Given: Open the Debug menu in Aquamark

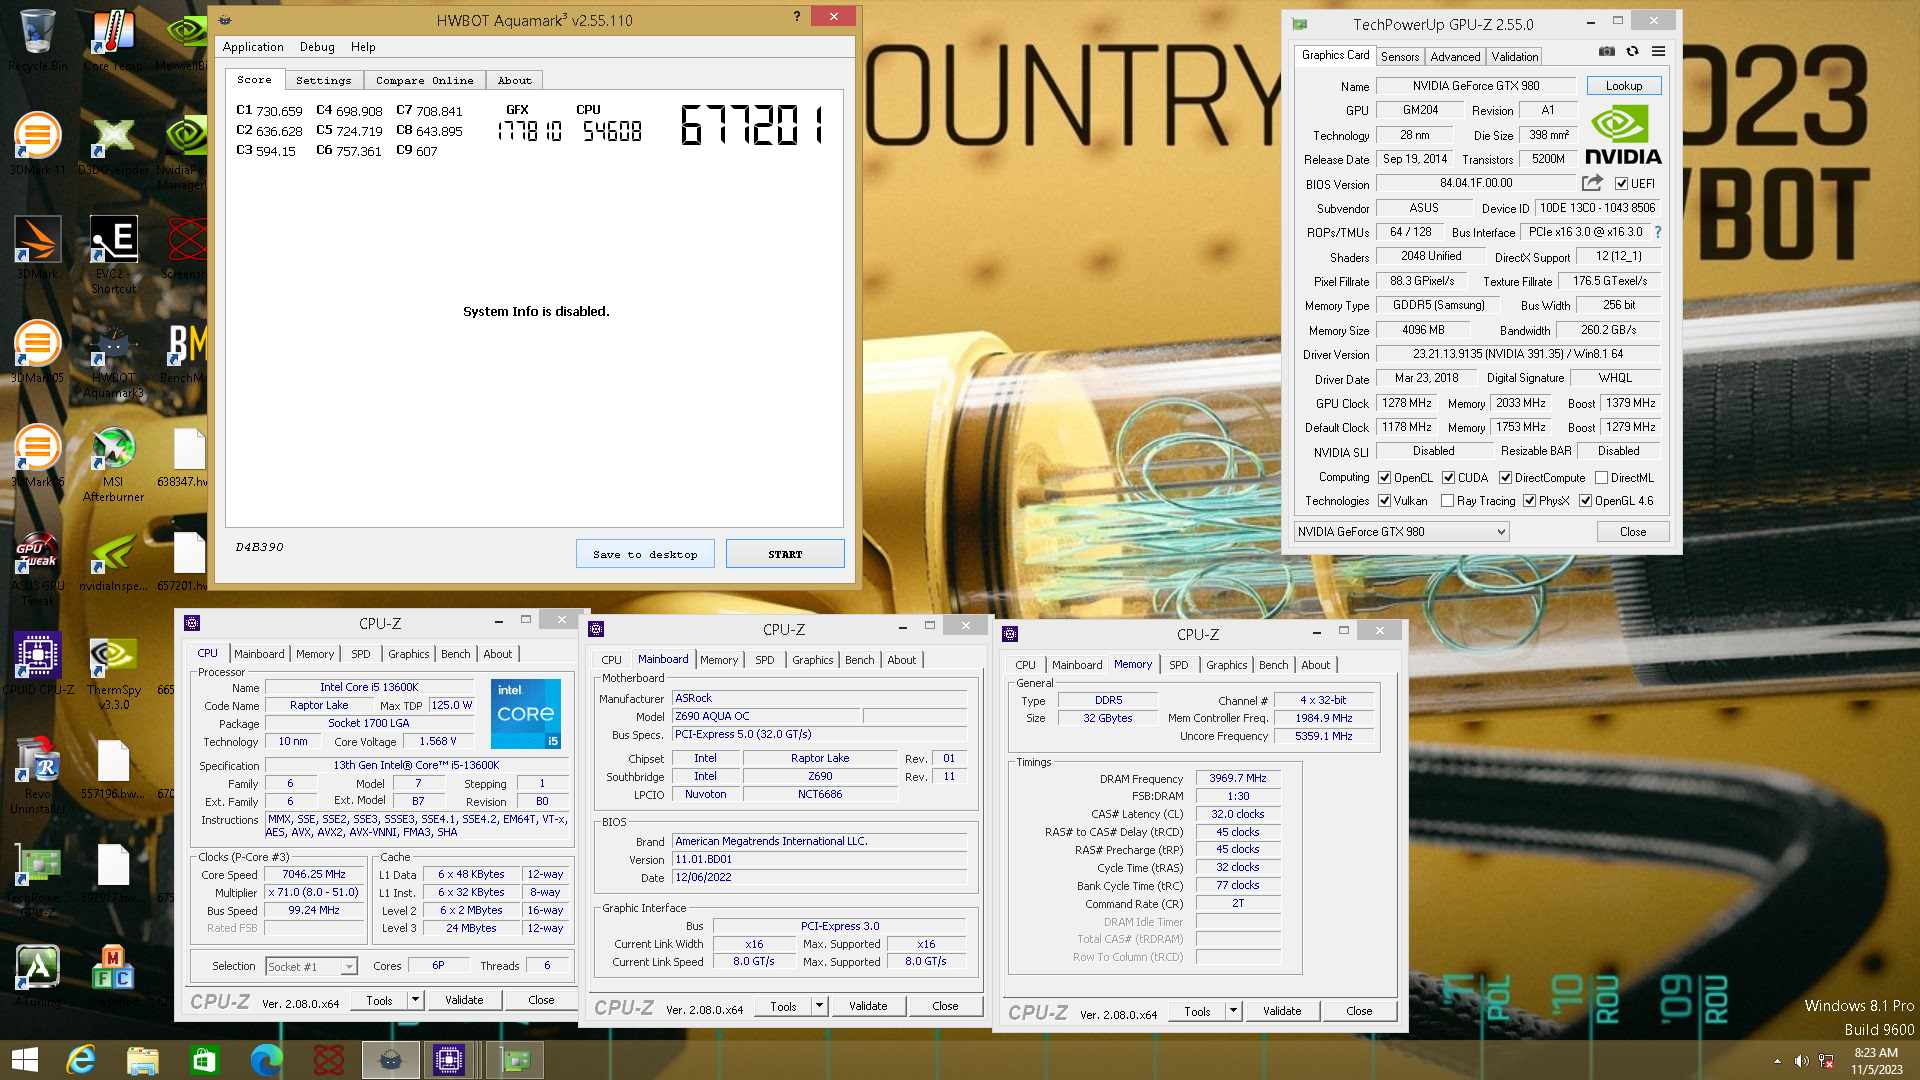Looking at the screenshot, I should click(x=317, y=47).
